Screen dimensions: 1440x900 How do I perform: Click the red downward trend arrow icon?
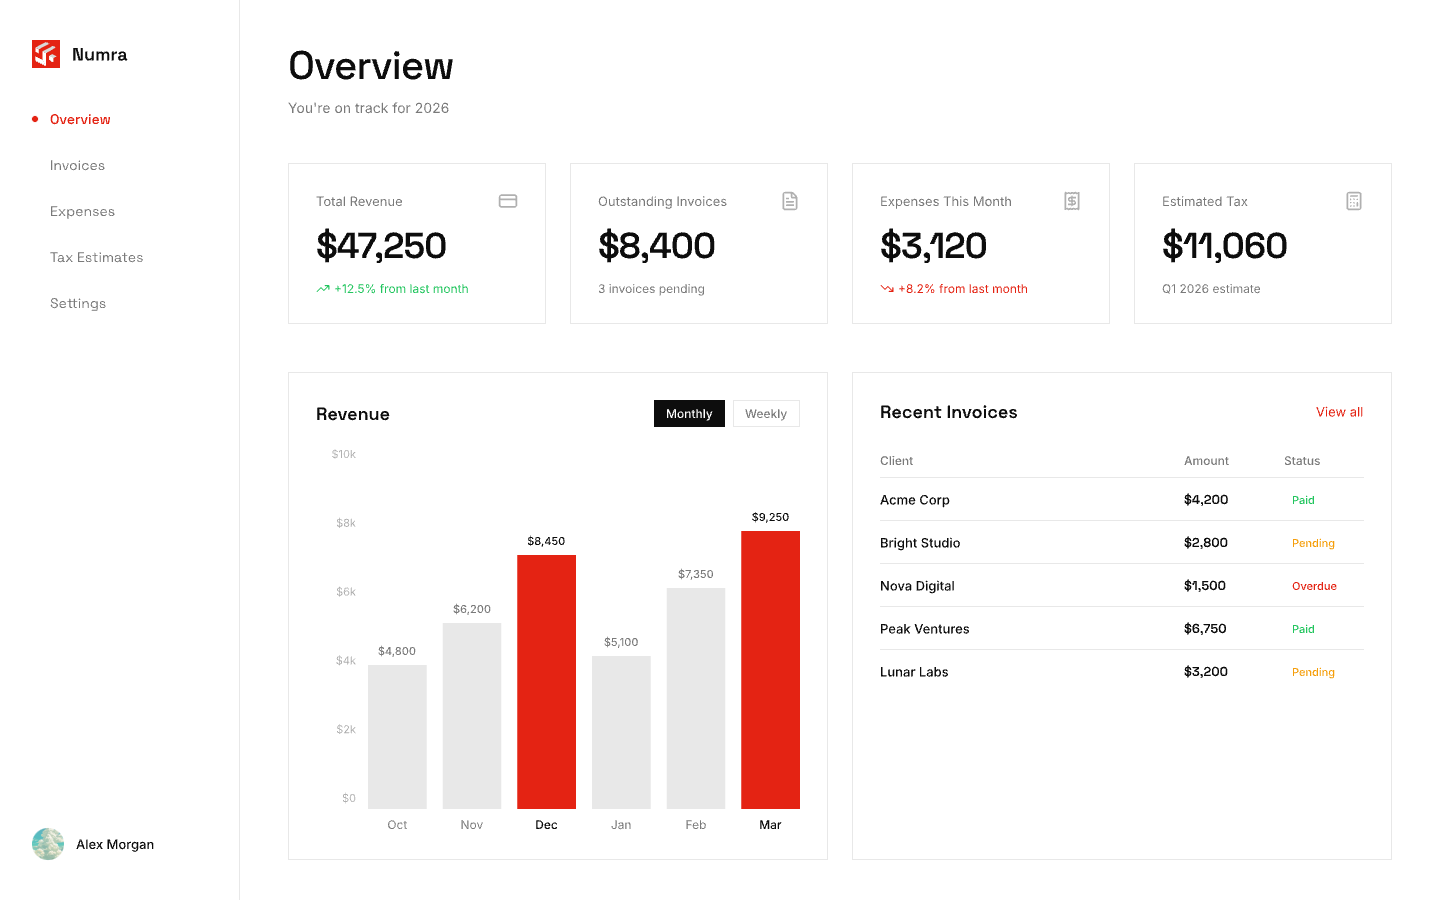coord(887,289)
